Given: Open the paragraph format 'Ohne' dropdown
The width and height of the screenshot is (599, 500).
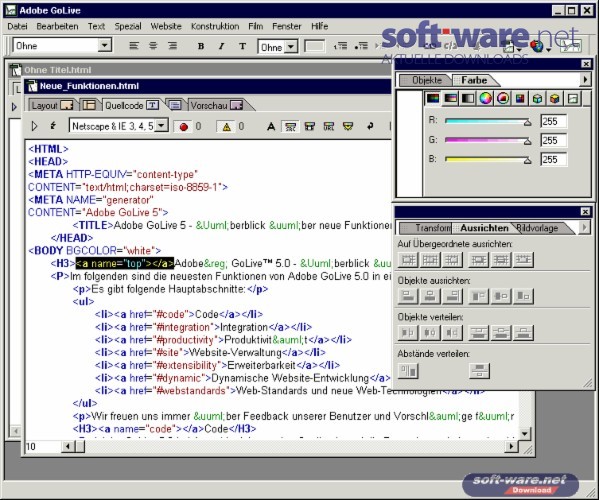Looking at the screenshot, I should click(x=104, y=45).
